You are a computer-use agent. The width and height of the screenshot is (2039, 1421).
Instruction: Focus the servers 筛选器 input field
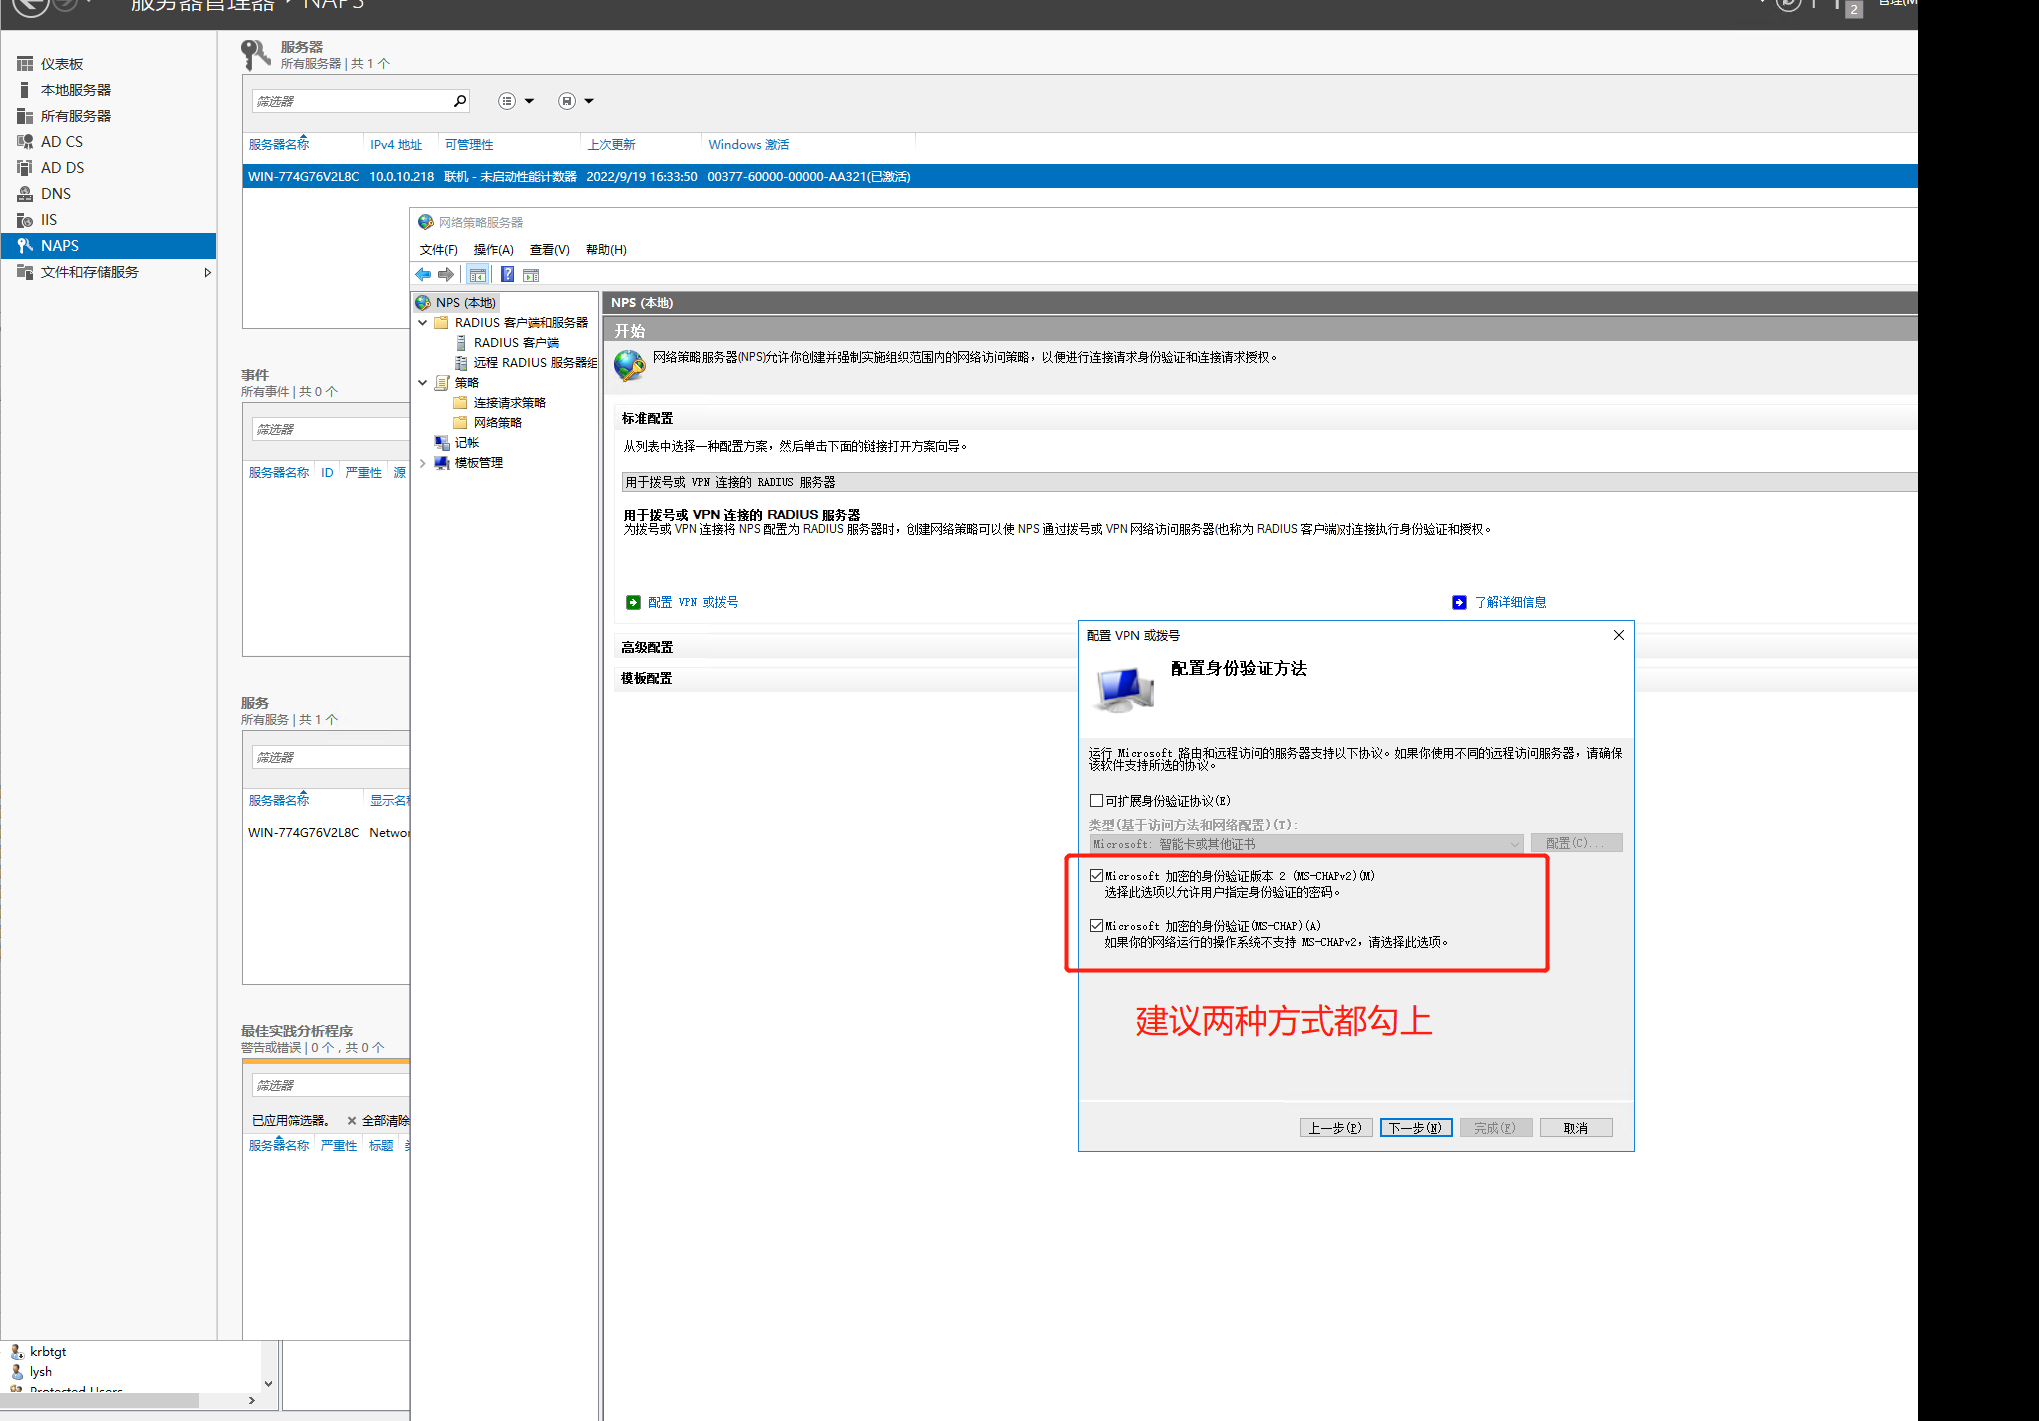pos(350,101)
